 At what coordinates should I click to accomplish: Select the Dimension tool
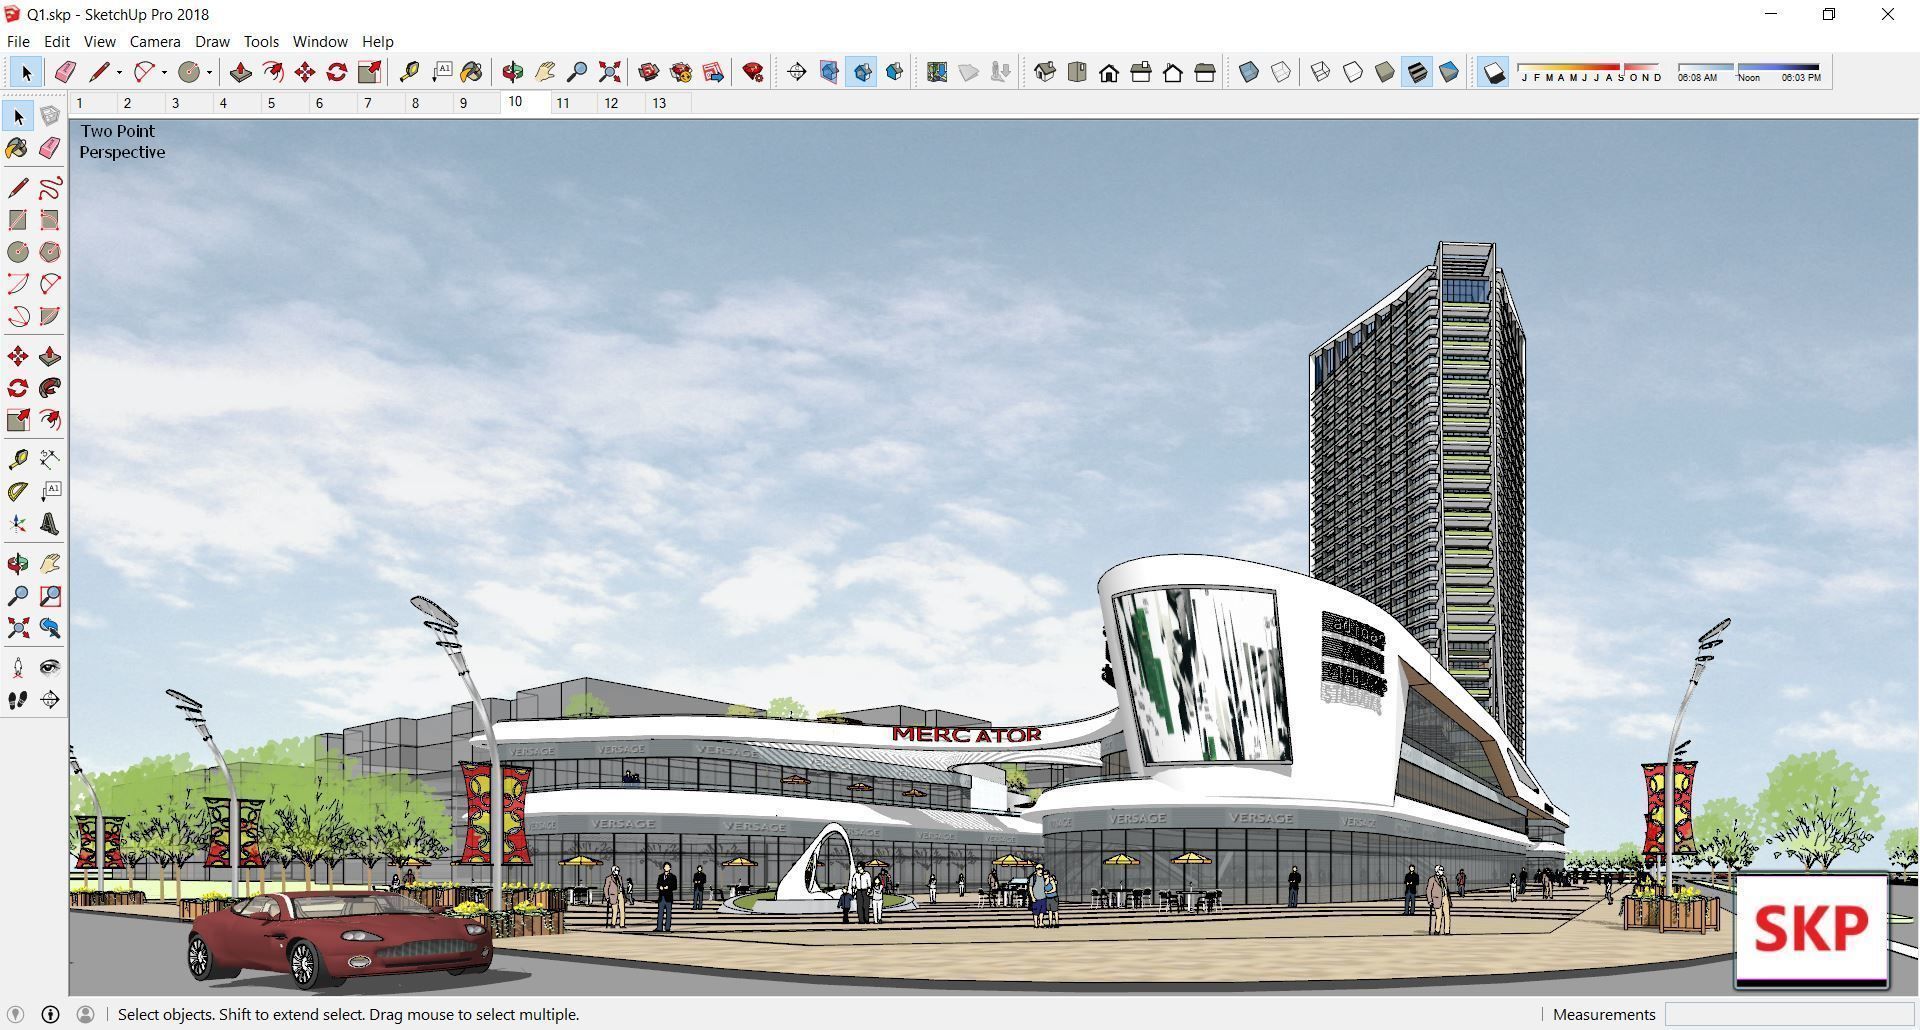(50, 459)
